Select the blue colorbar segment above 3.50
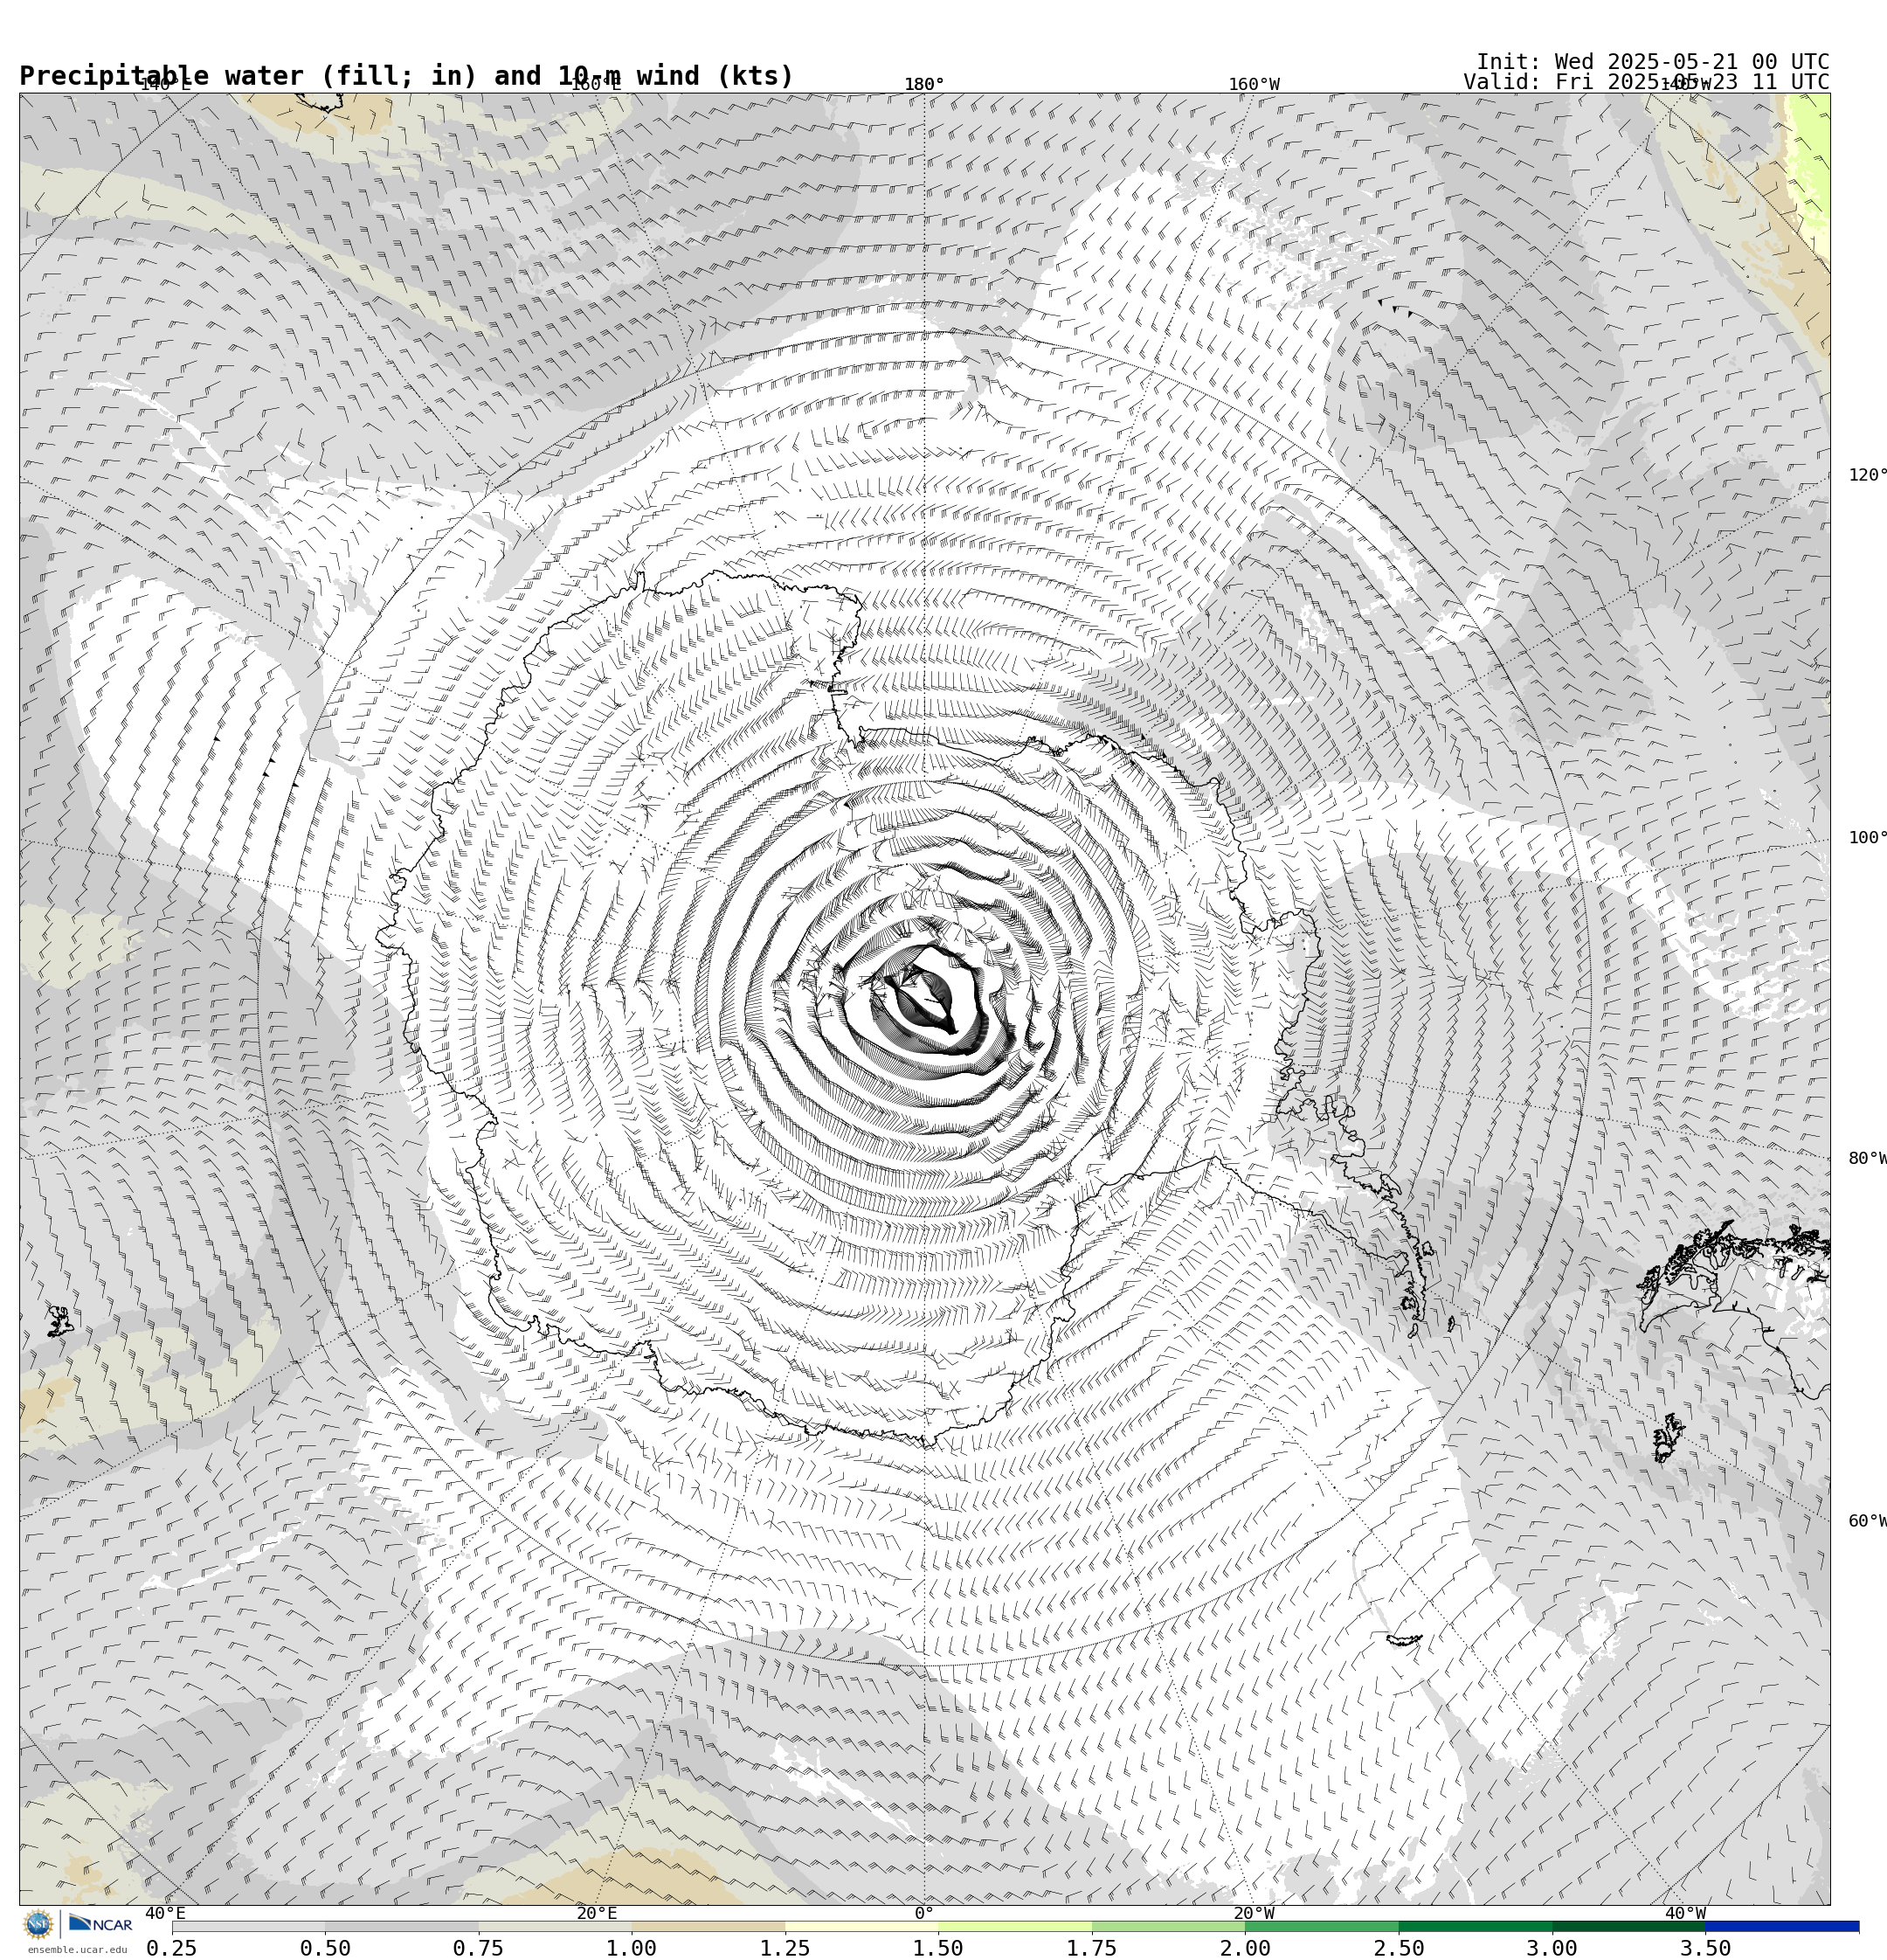 (1782, 1926)
